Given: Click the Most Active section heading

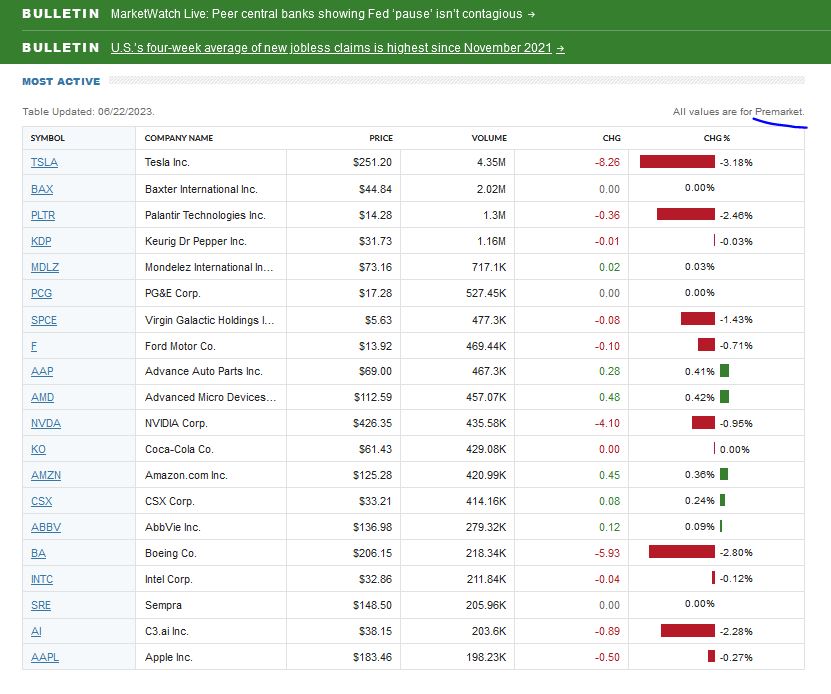Looking at the screenshot, I should (61, 81).
